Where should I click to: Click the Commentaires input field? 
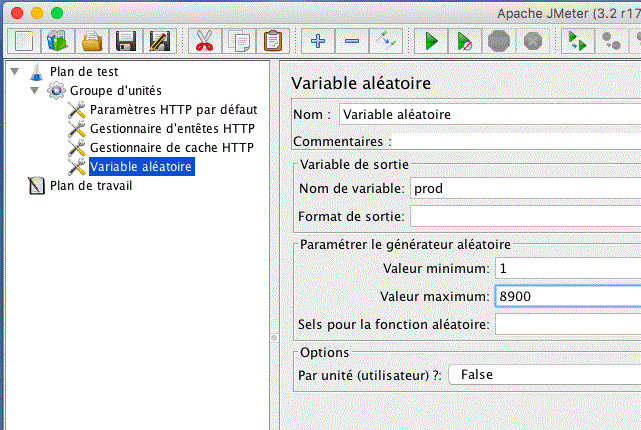[x=516, y=141]
